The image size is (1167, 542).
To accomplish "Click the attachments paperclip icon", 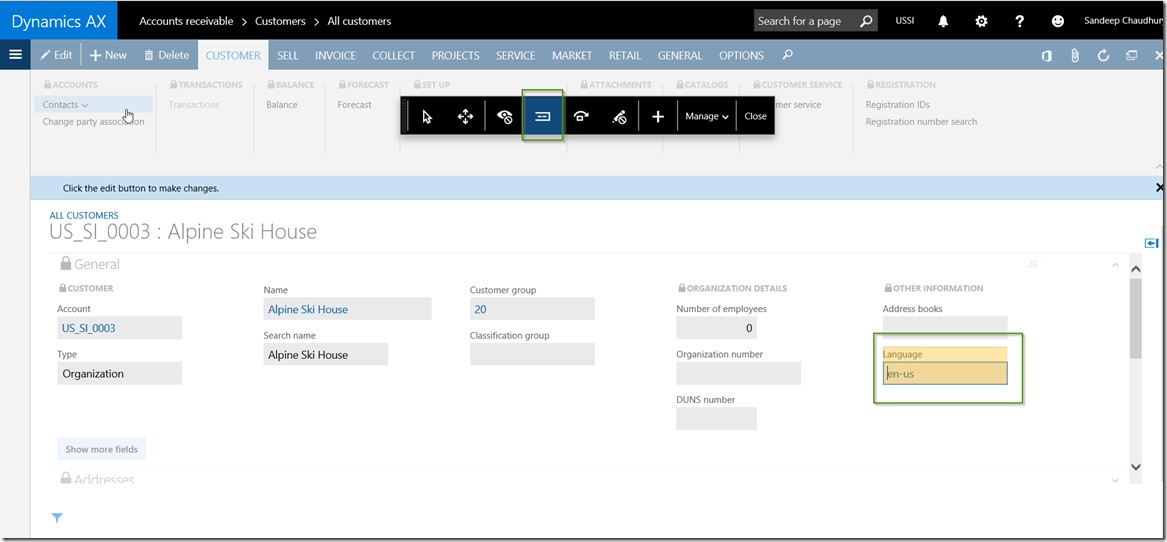I will (1075, 56).
